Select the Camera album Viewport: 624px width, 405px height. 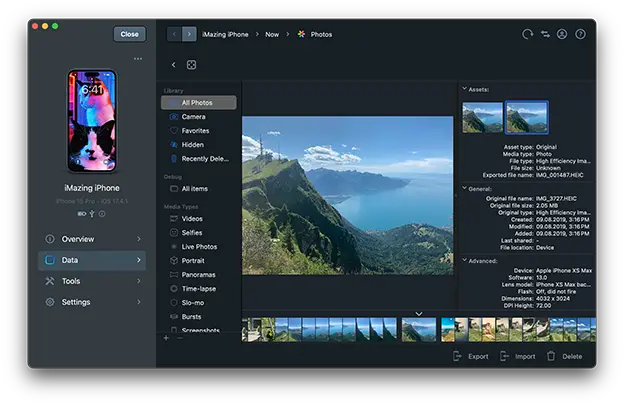point(199,117)
